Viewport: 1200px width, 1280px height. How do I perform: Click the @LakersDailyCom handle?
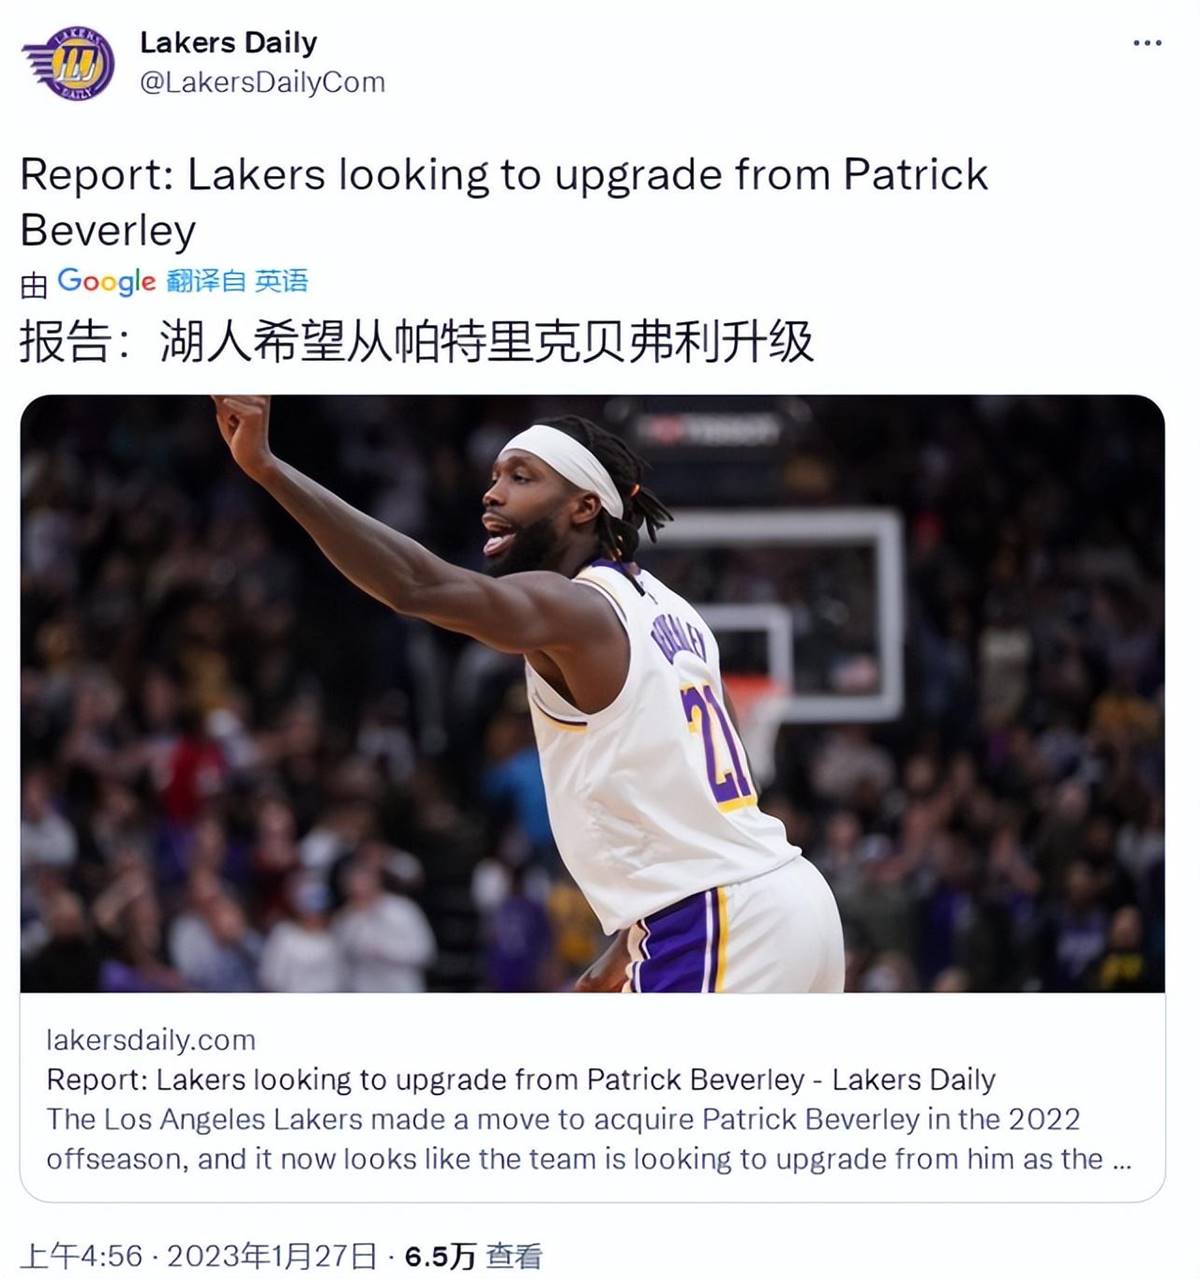[262, 82]
